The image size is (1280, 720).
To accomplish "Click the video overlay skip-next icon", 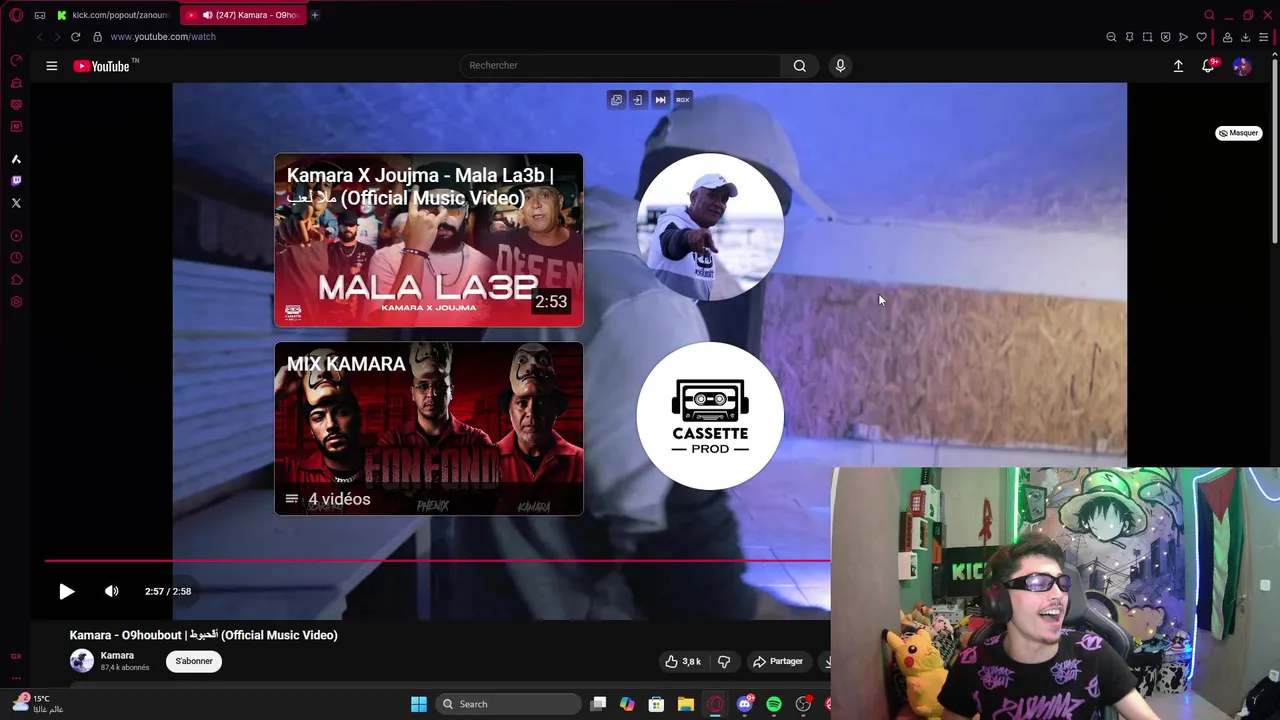I will pos(660,100).
